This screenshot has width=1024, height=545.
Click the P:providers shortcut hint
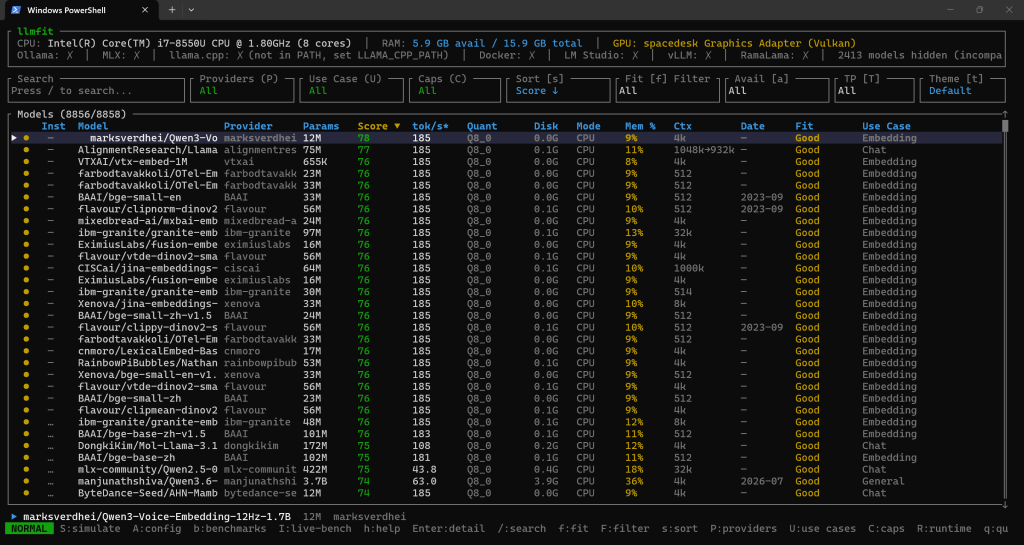point(743,529)
